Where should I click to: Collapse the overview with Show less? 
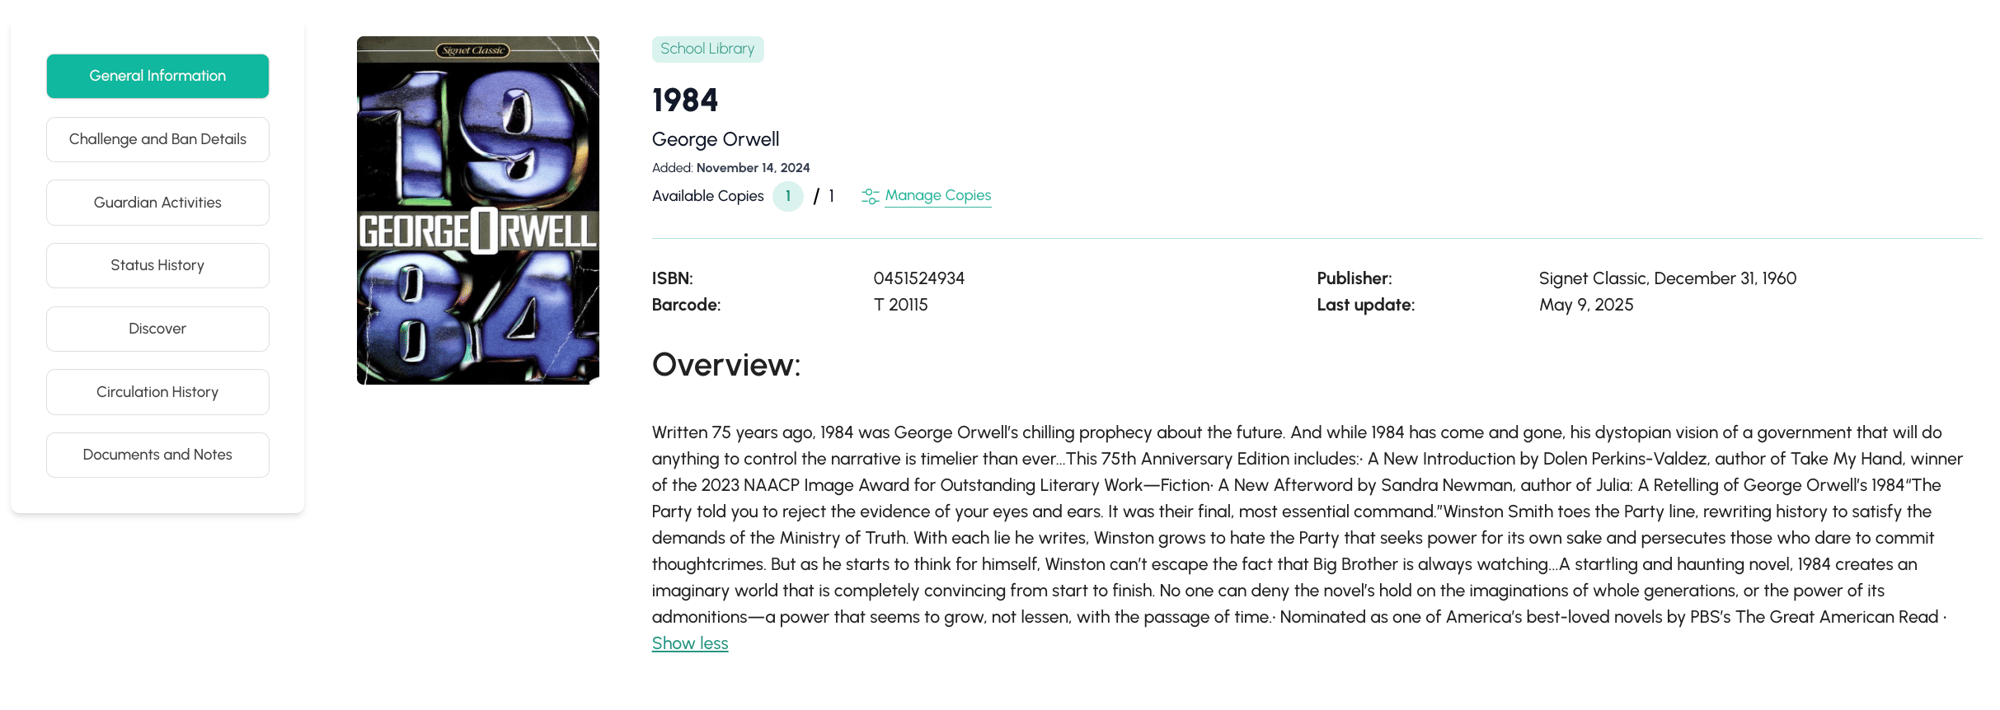tap(690, 643)
